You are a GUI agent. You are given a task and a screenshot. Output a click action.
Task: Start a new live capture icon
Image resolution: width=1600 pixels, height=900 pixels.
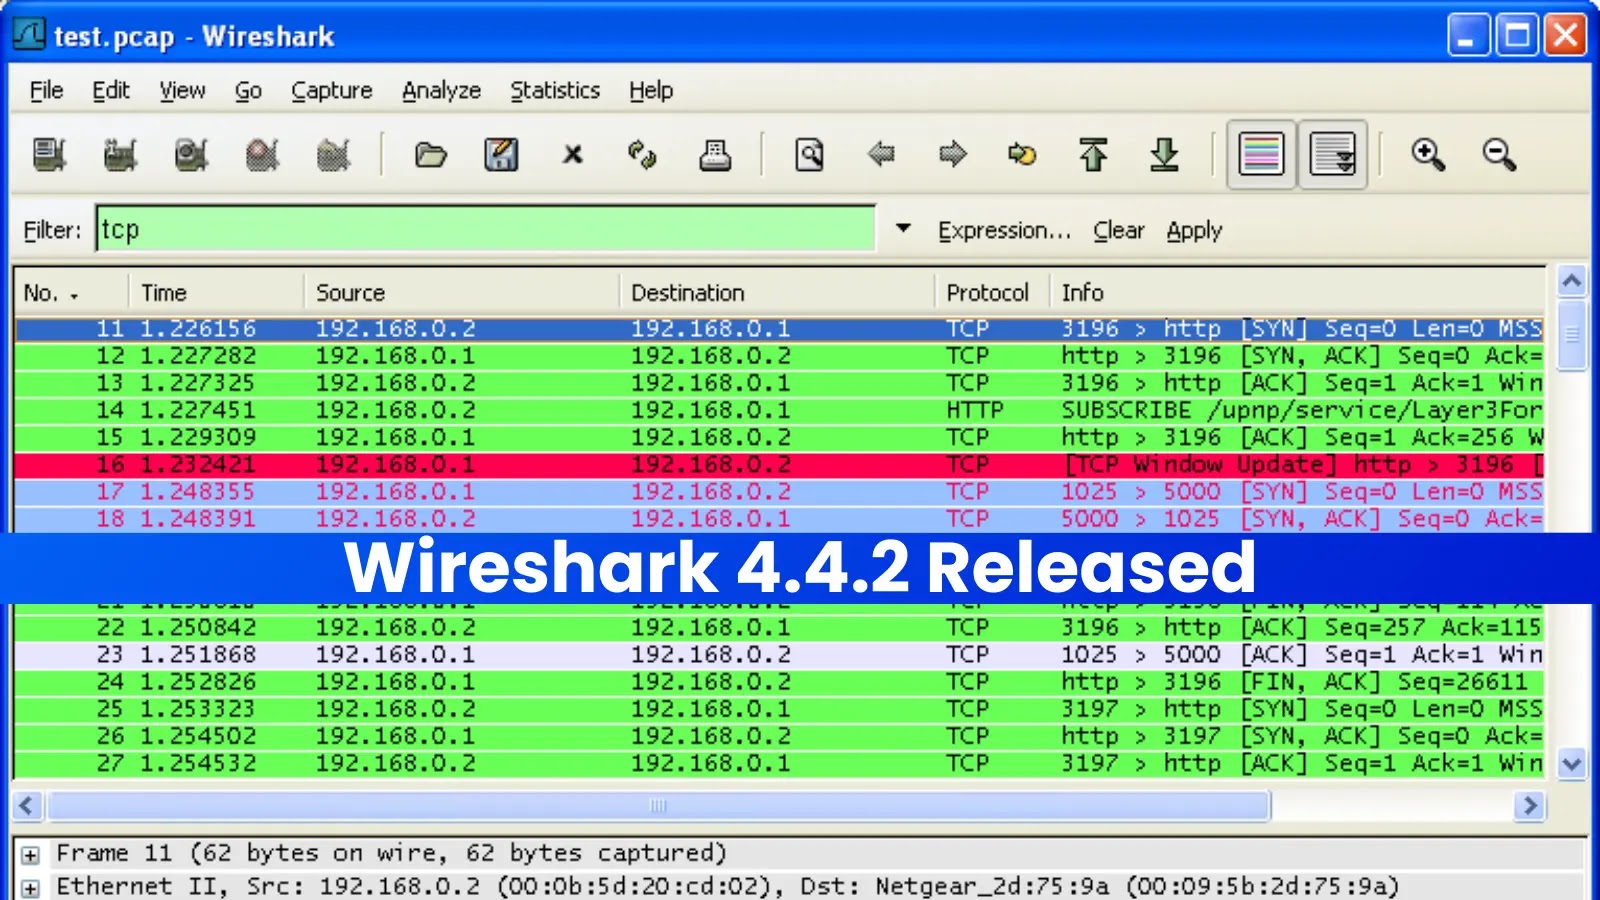coord(191,155)
